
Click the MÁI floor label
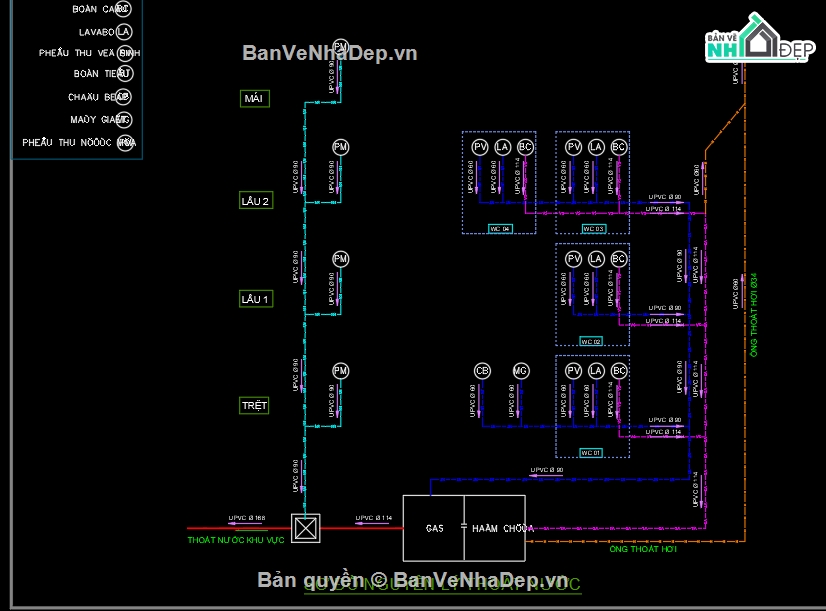[x=254, y=98]
